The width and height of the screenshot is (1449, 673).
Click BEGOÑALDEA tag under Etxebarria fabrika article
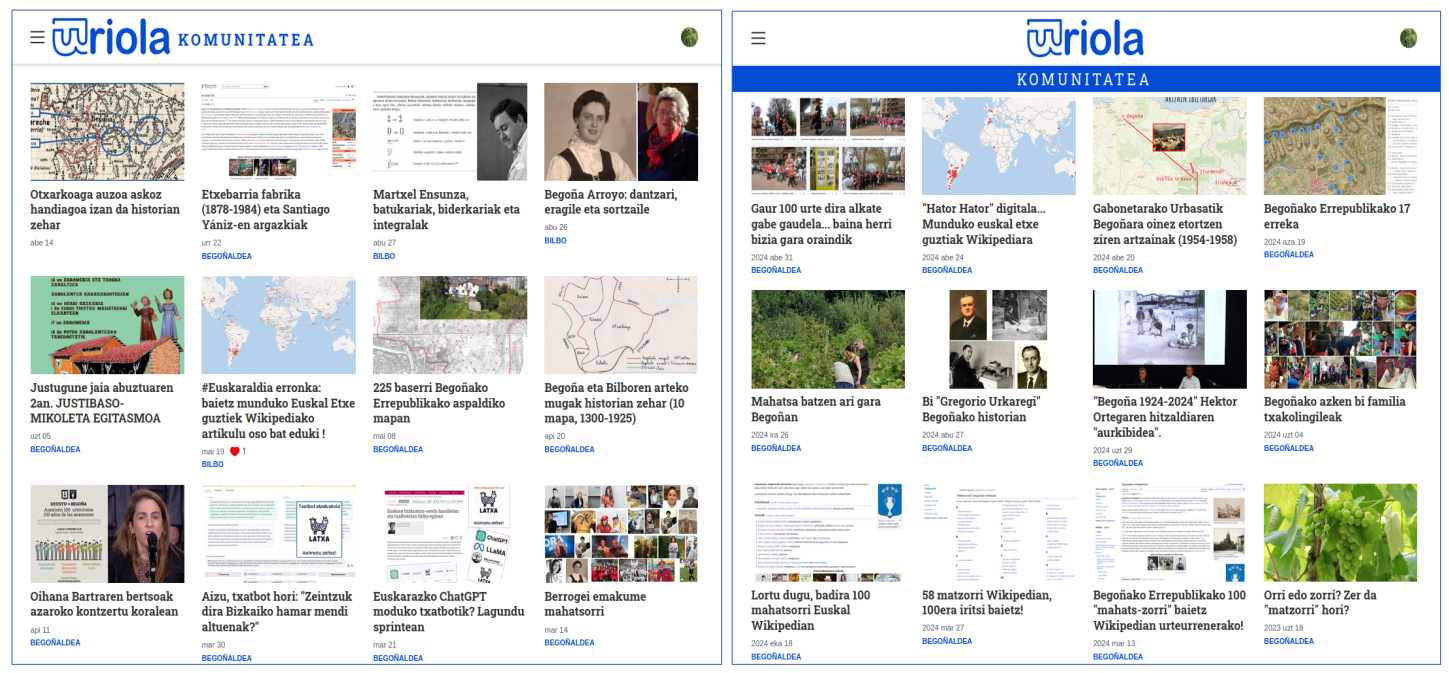[x=226, y=256]
